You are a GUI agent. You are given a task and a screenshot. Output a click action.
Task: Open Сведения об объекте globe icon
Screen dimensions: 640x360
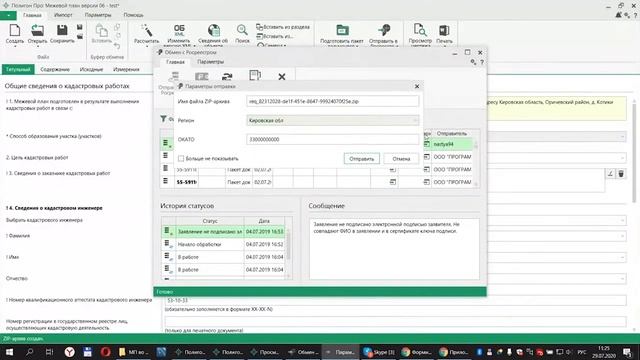pyautogui.click(x=213, y=31)
